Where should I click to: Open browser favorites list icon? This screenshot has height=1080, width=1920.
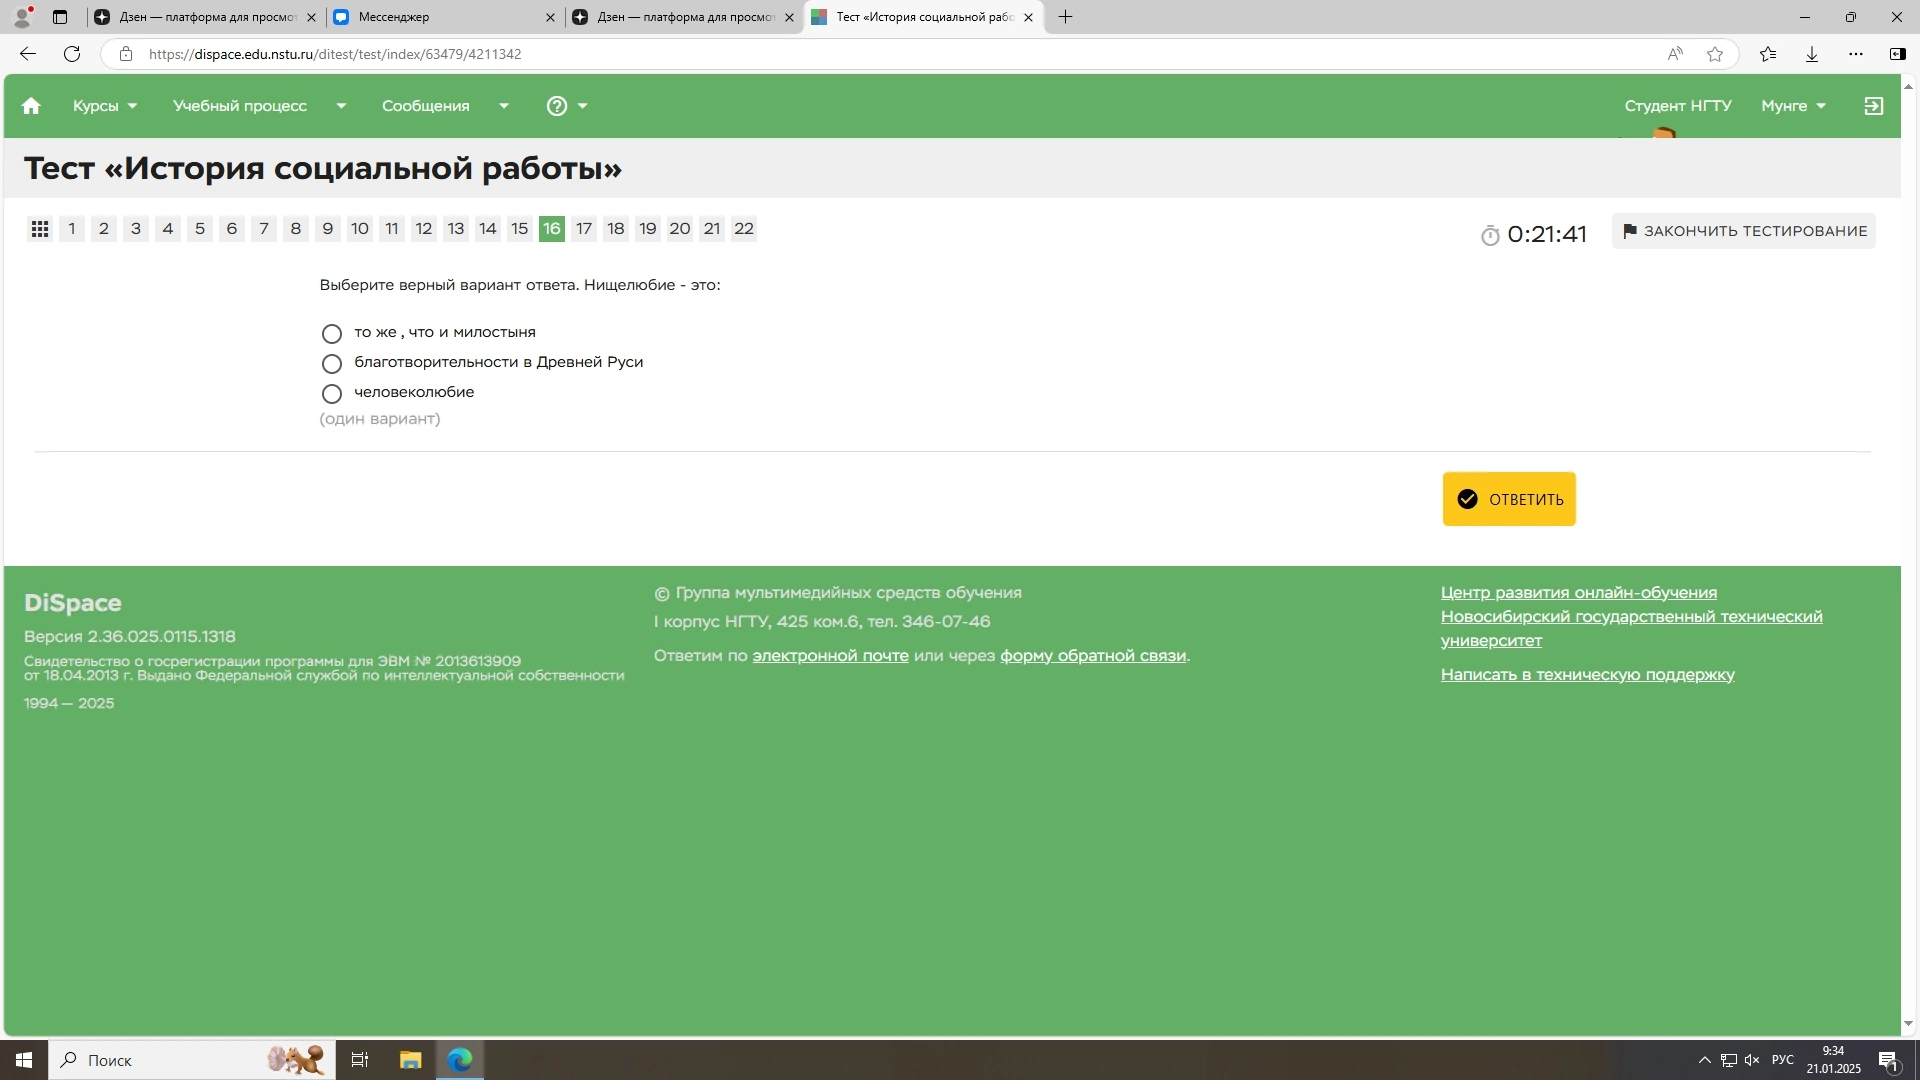coord(1768,54)
